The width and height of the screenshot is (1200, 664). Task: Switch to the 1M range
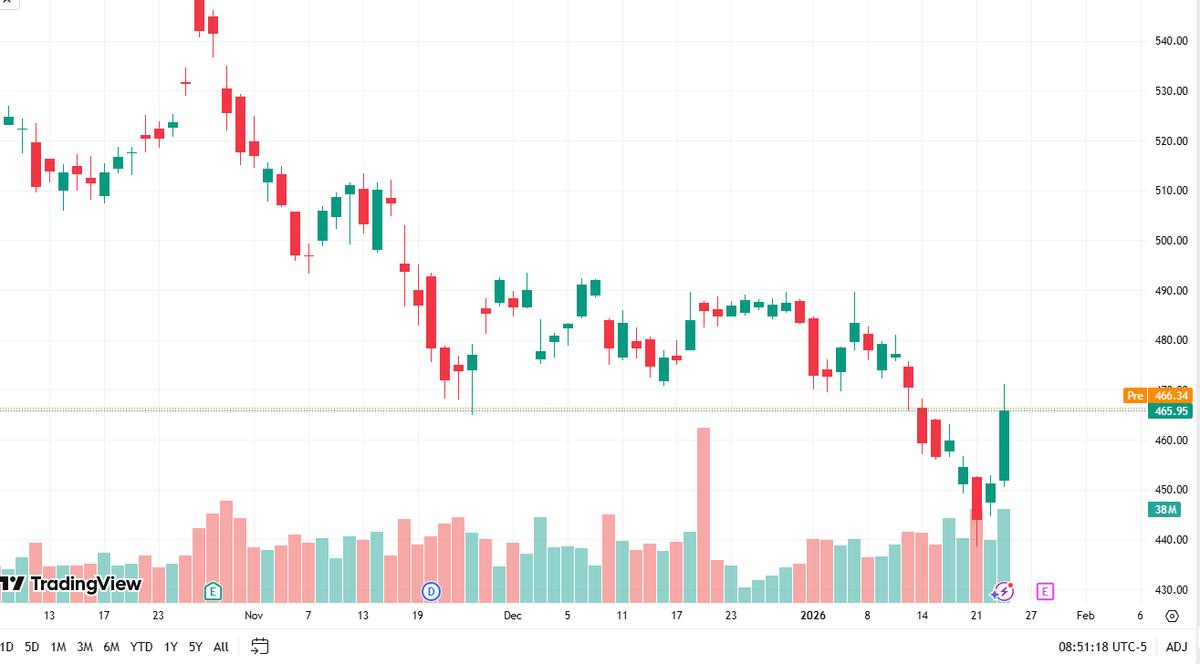tap(59, 647)
